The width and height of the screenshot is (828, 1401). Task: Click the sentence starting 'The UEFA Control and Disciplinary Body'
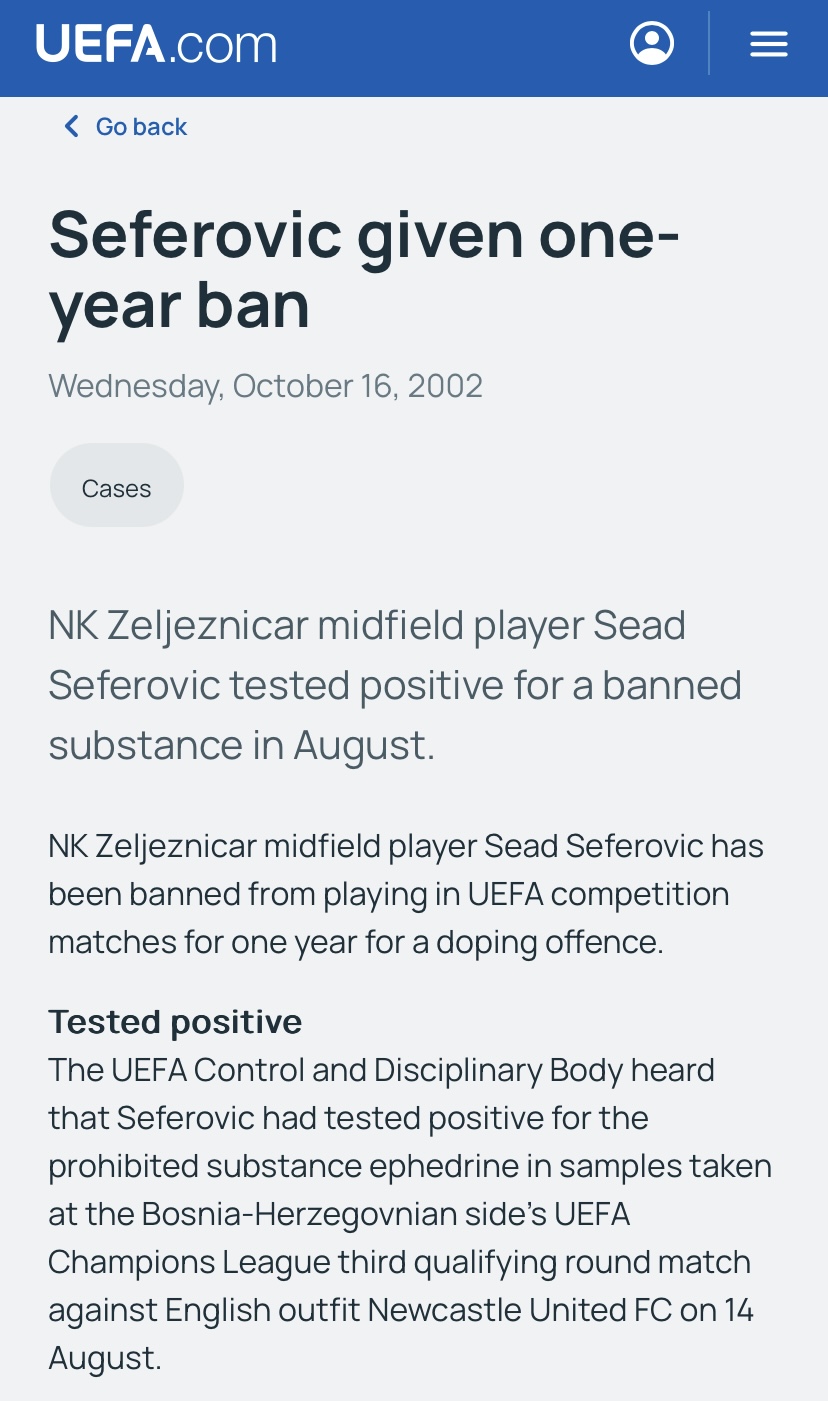[x=410, y=1214]
